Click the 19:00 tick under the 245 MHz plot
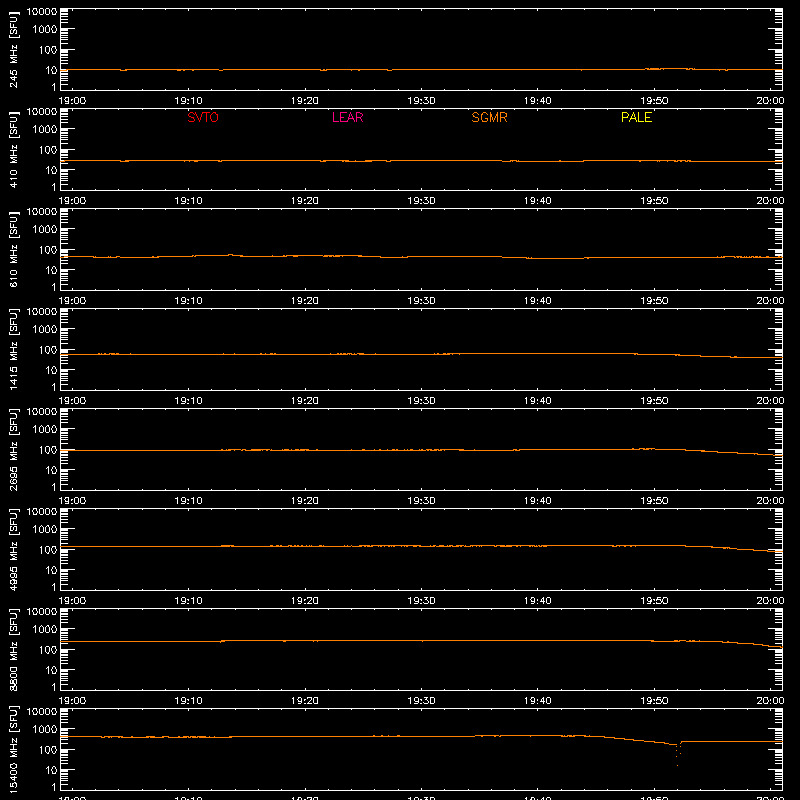The width and height of the screenshot is (800, 800). [x=72, y=101]
